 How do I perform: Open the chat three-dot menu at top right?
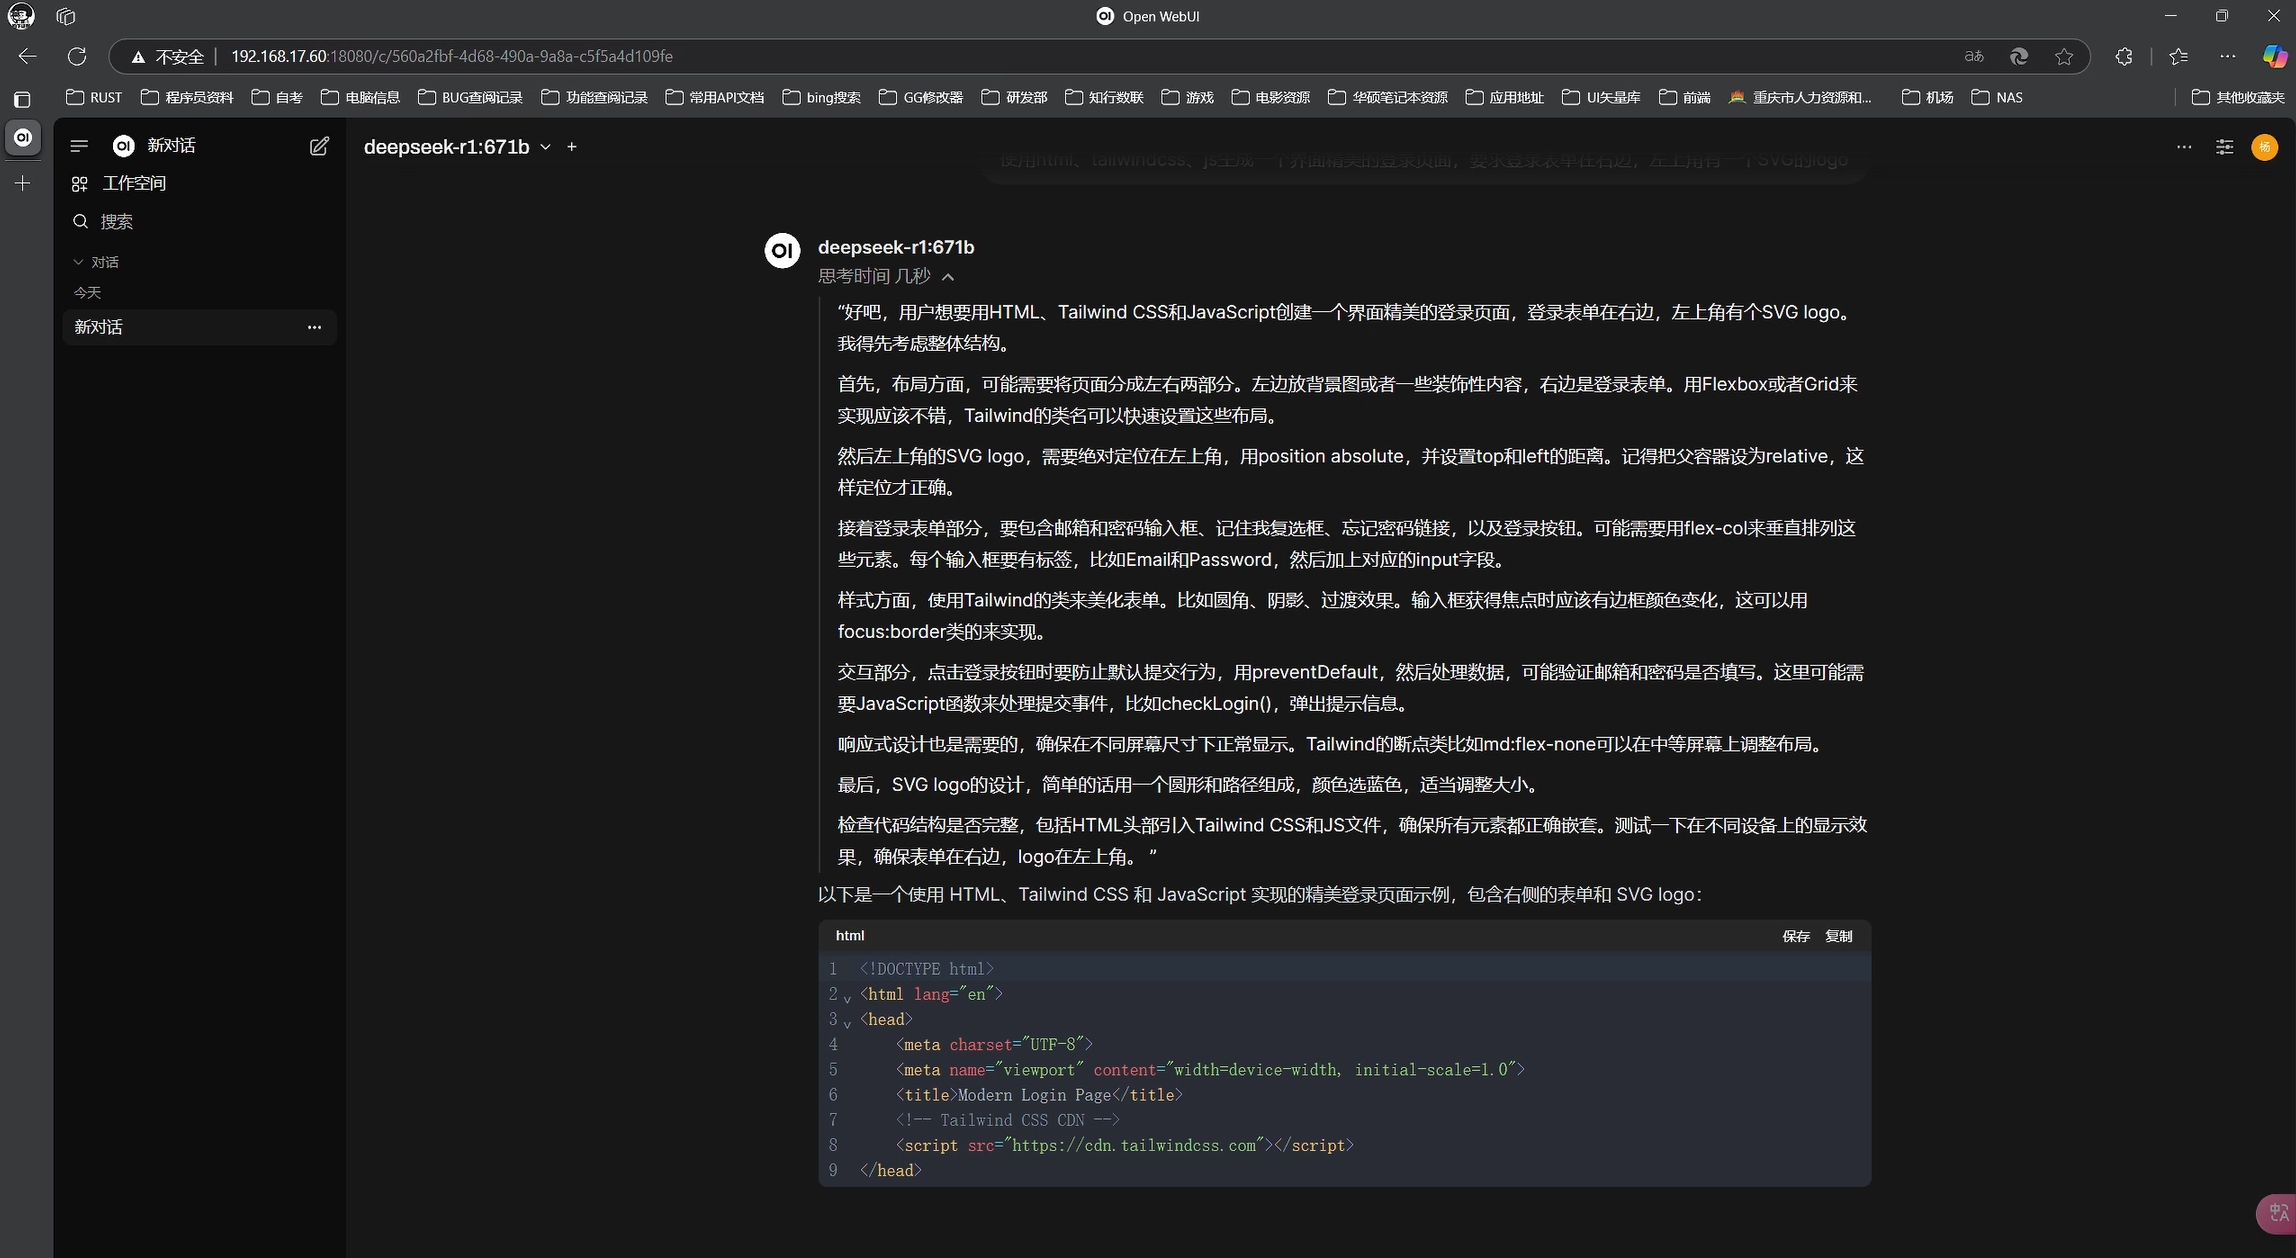pyautogui.click(x=2184, y=147)
